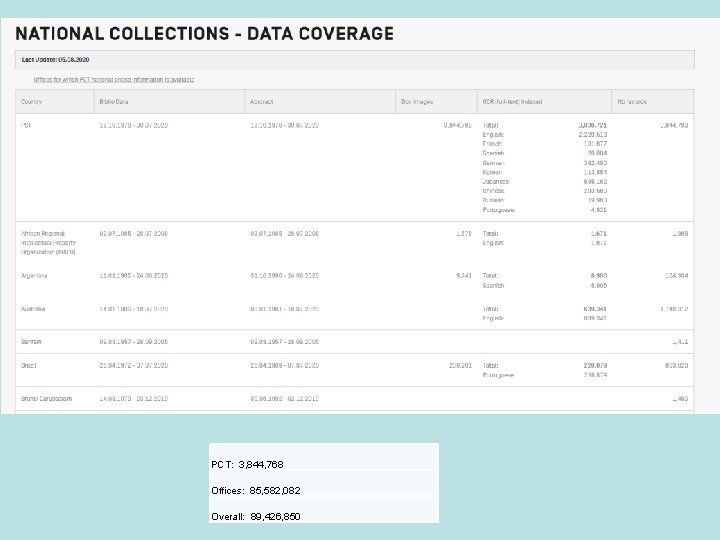The height and width of the screenshot is (540, 720).
Task: Click the Last Update date text
Action: (x=56, y=60)
